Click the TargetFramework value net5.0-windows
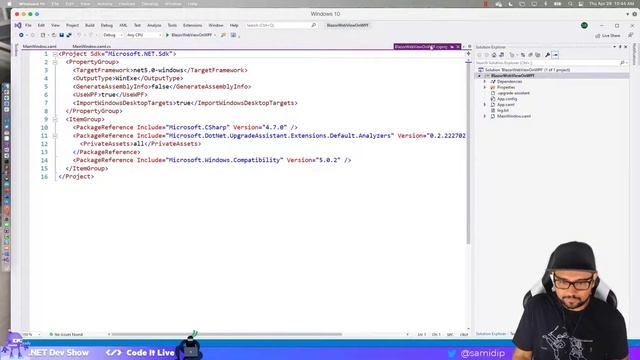The image size is (640, 360). [x=158, y=70]
